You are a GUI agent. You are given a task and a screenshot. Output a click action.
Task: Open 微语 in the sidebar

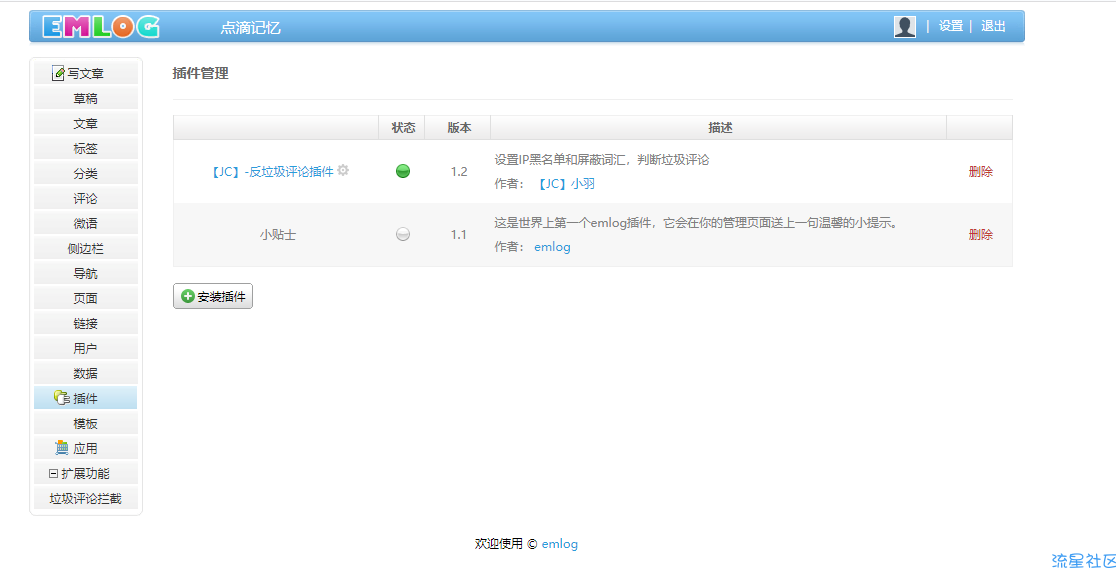[85, 223]
